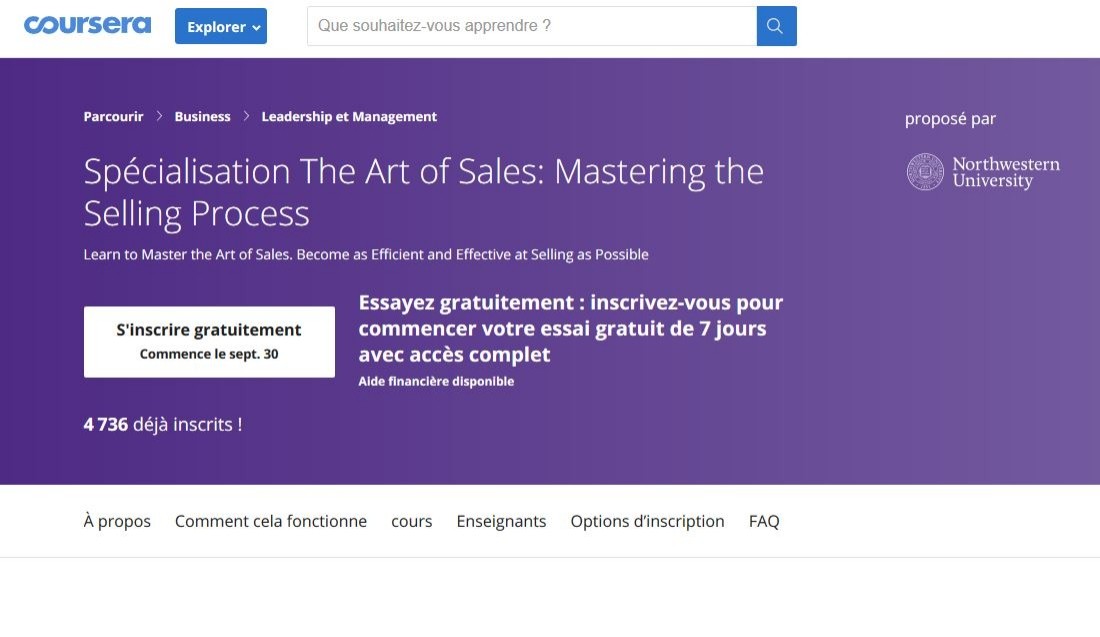Image resolution: width=1100 pixels, height=637 pixels.
Task: Click the breadcrumb chevron after Parcourir
Action: (x=159, y=116)
